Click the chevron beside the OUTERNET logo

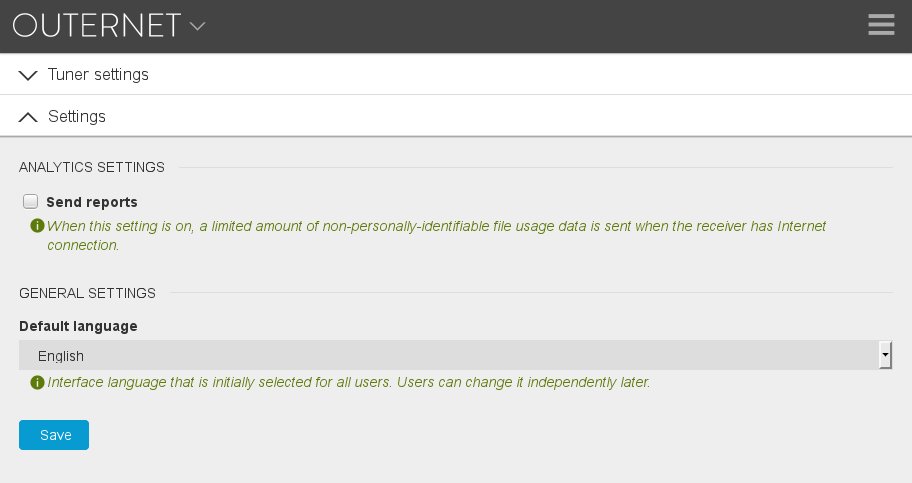198,26
